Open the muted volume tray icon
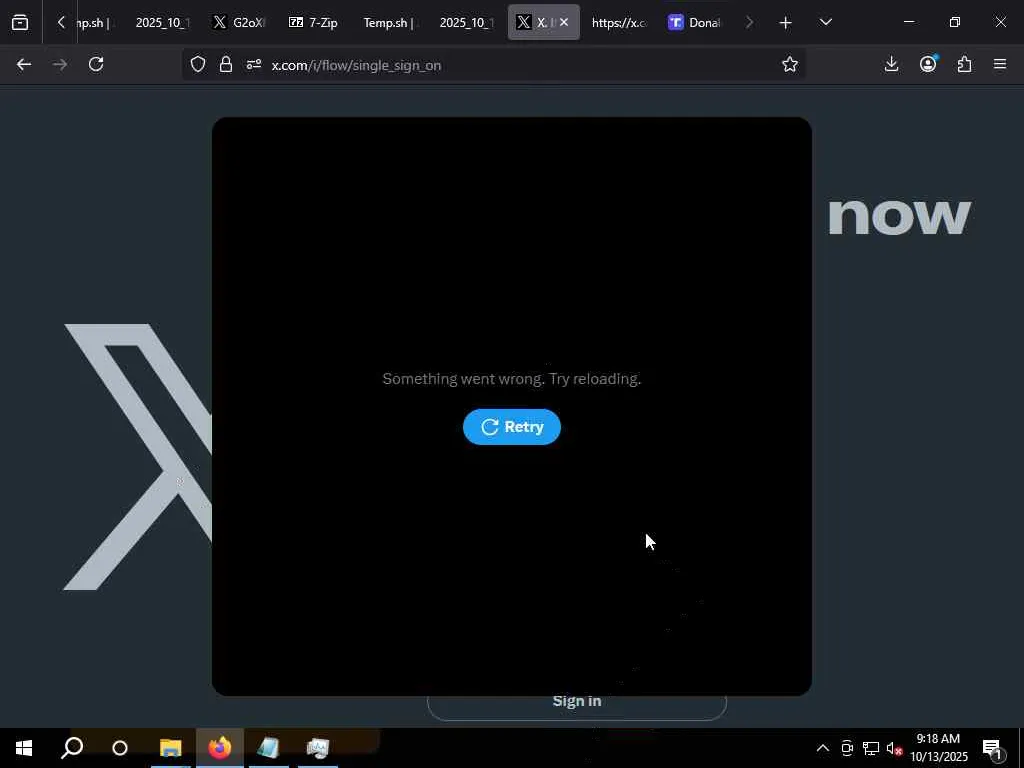 [x=894, y=748]
